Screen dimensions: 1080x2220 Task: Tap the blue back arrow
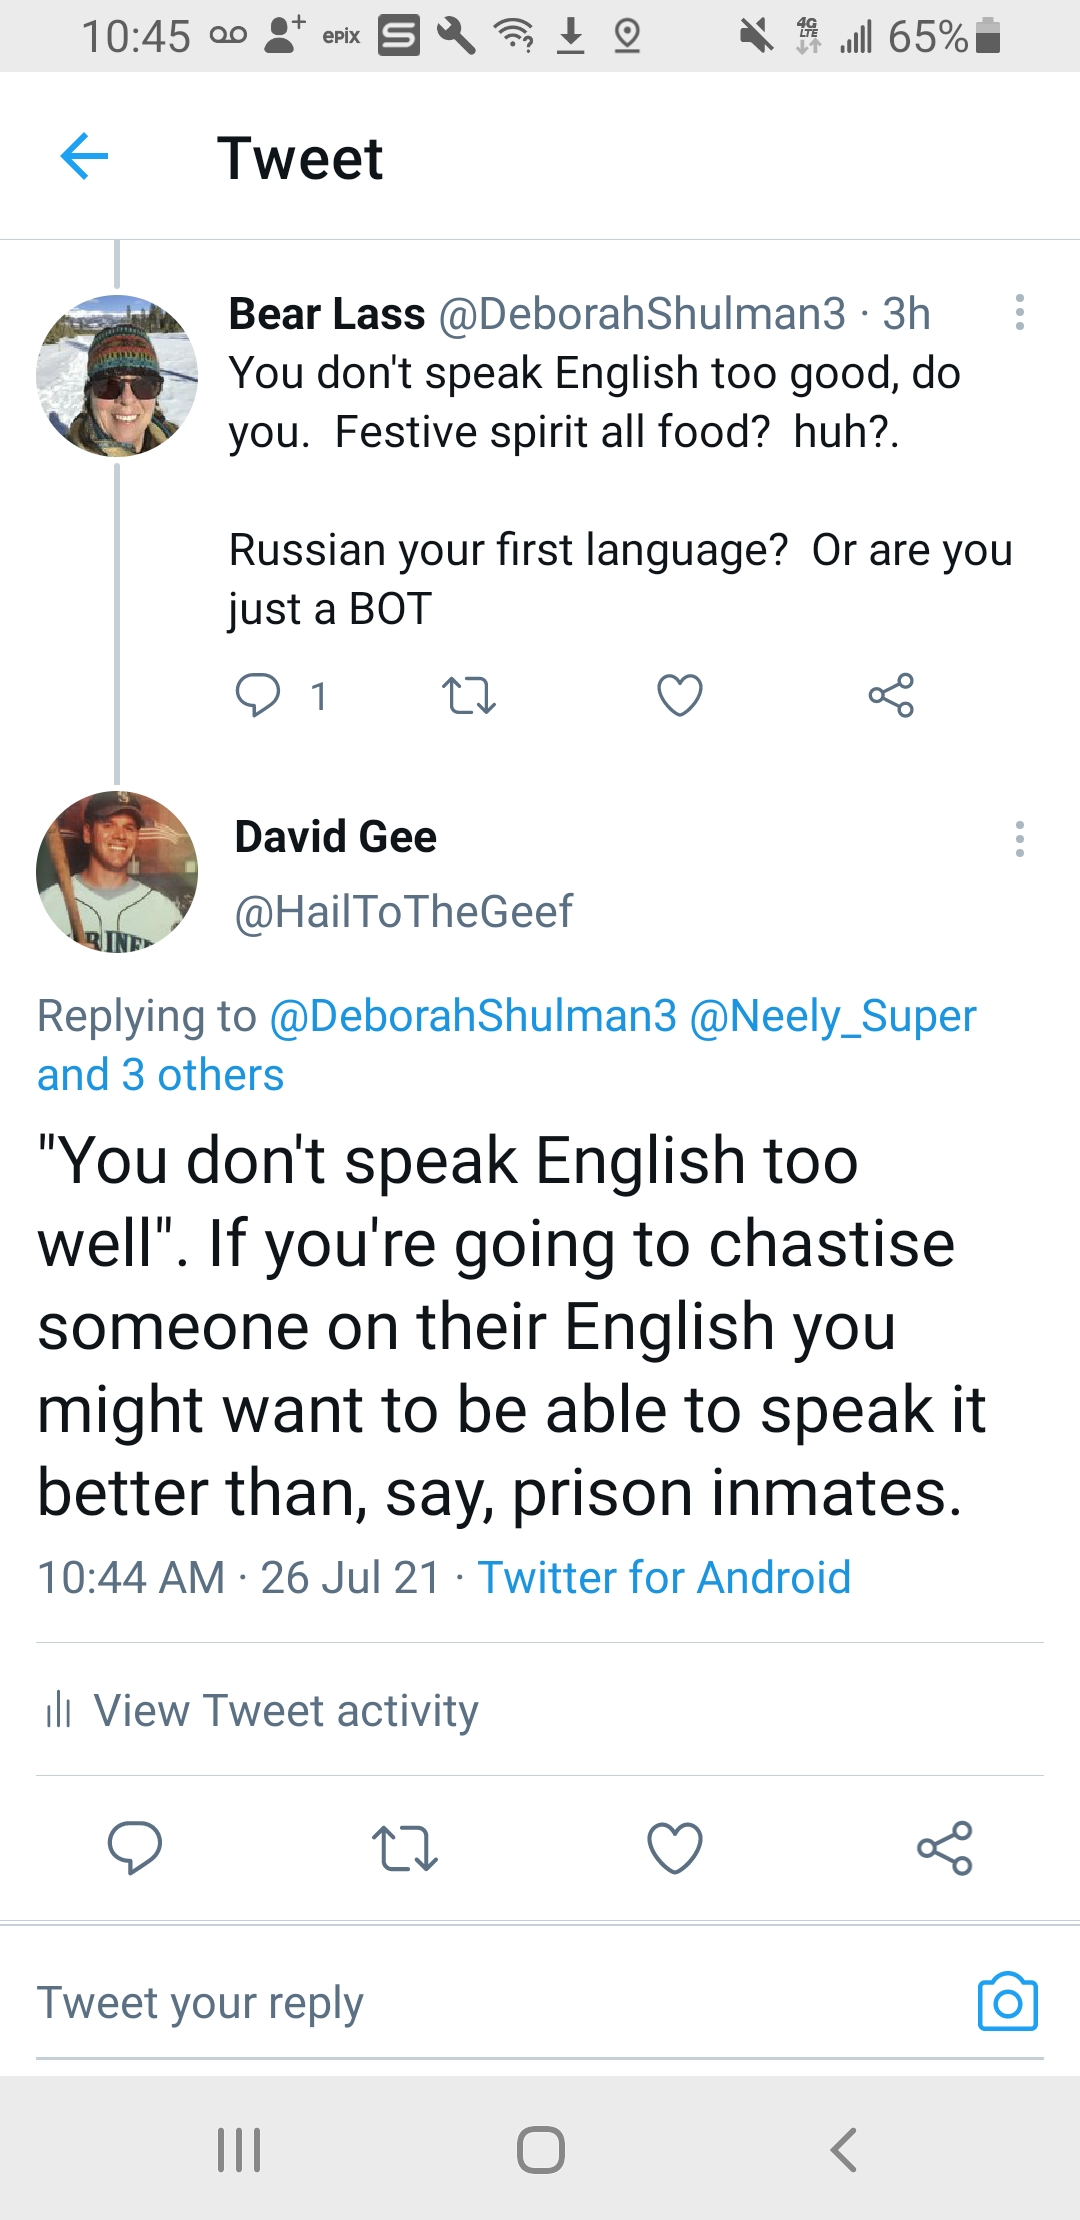pos(84,157)
